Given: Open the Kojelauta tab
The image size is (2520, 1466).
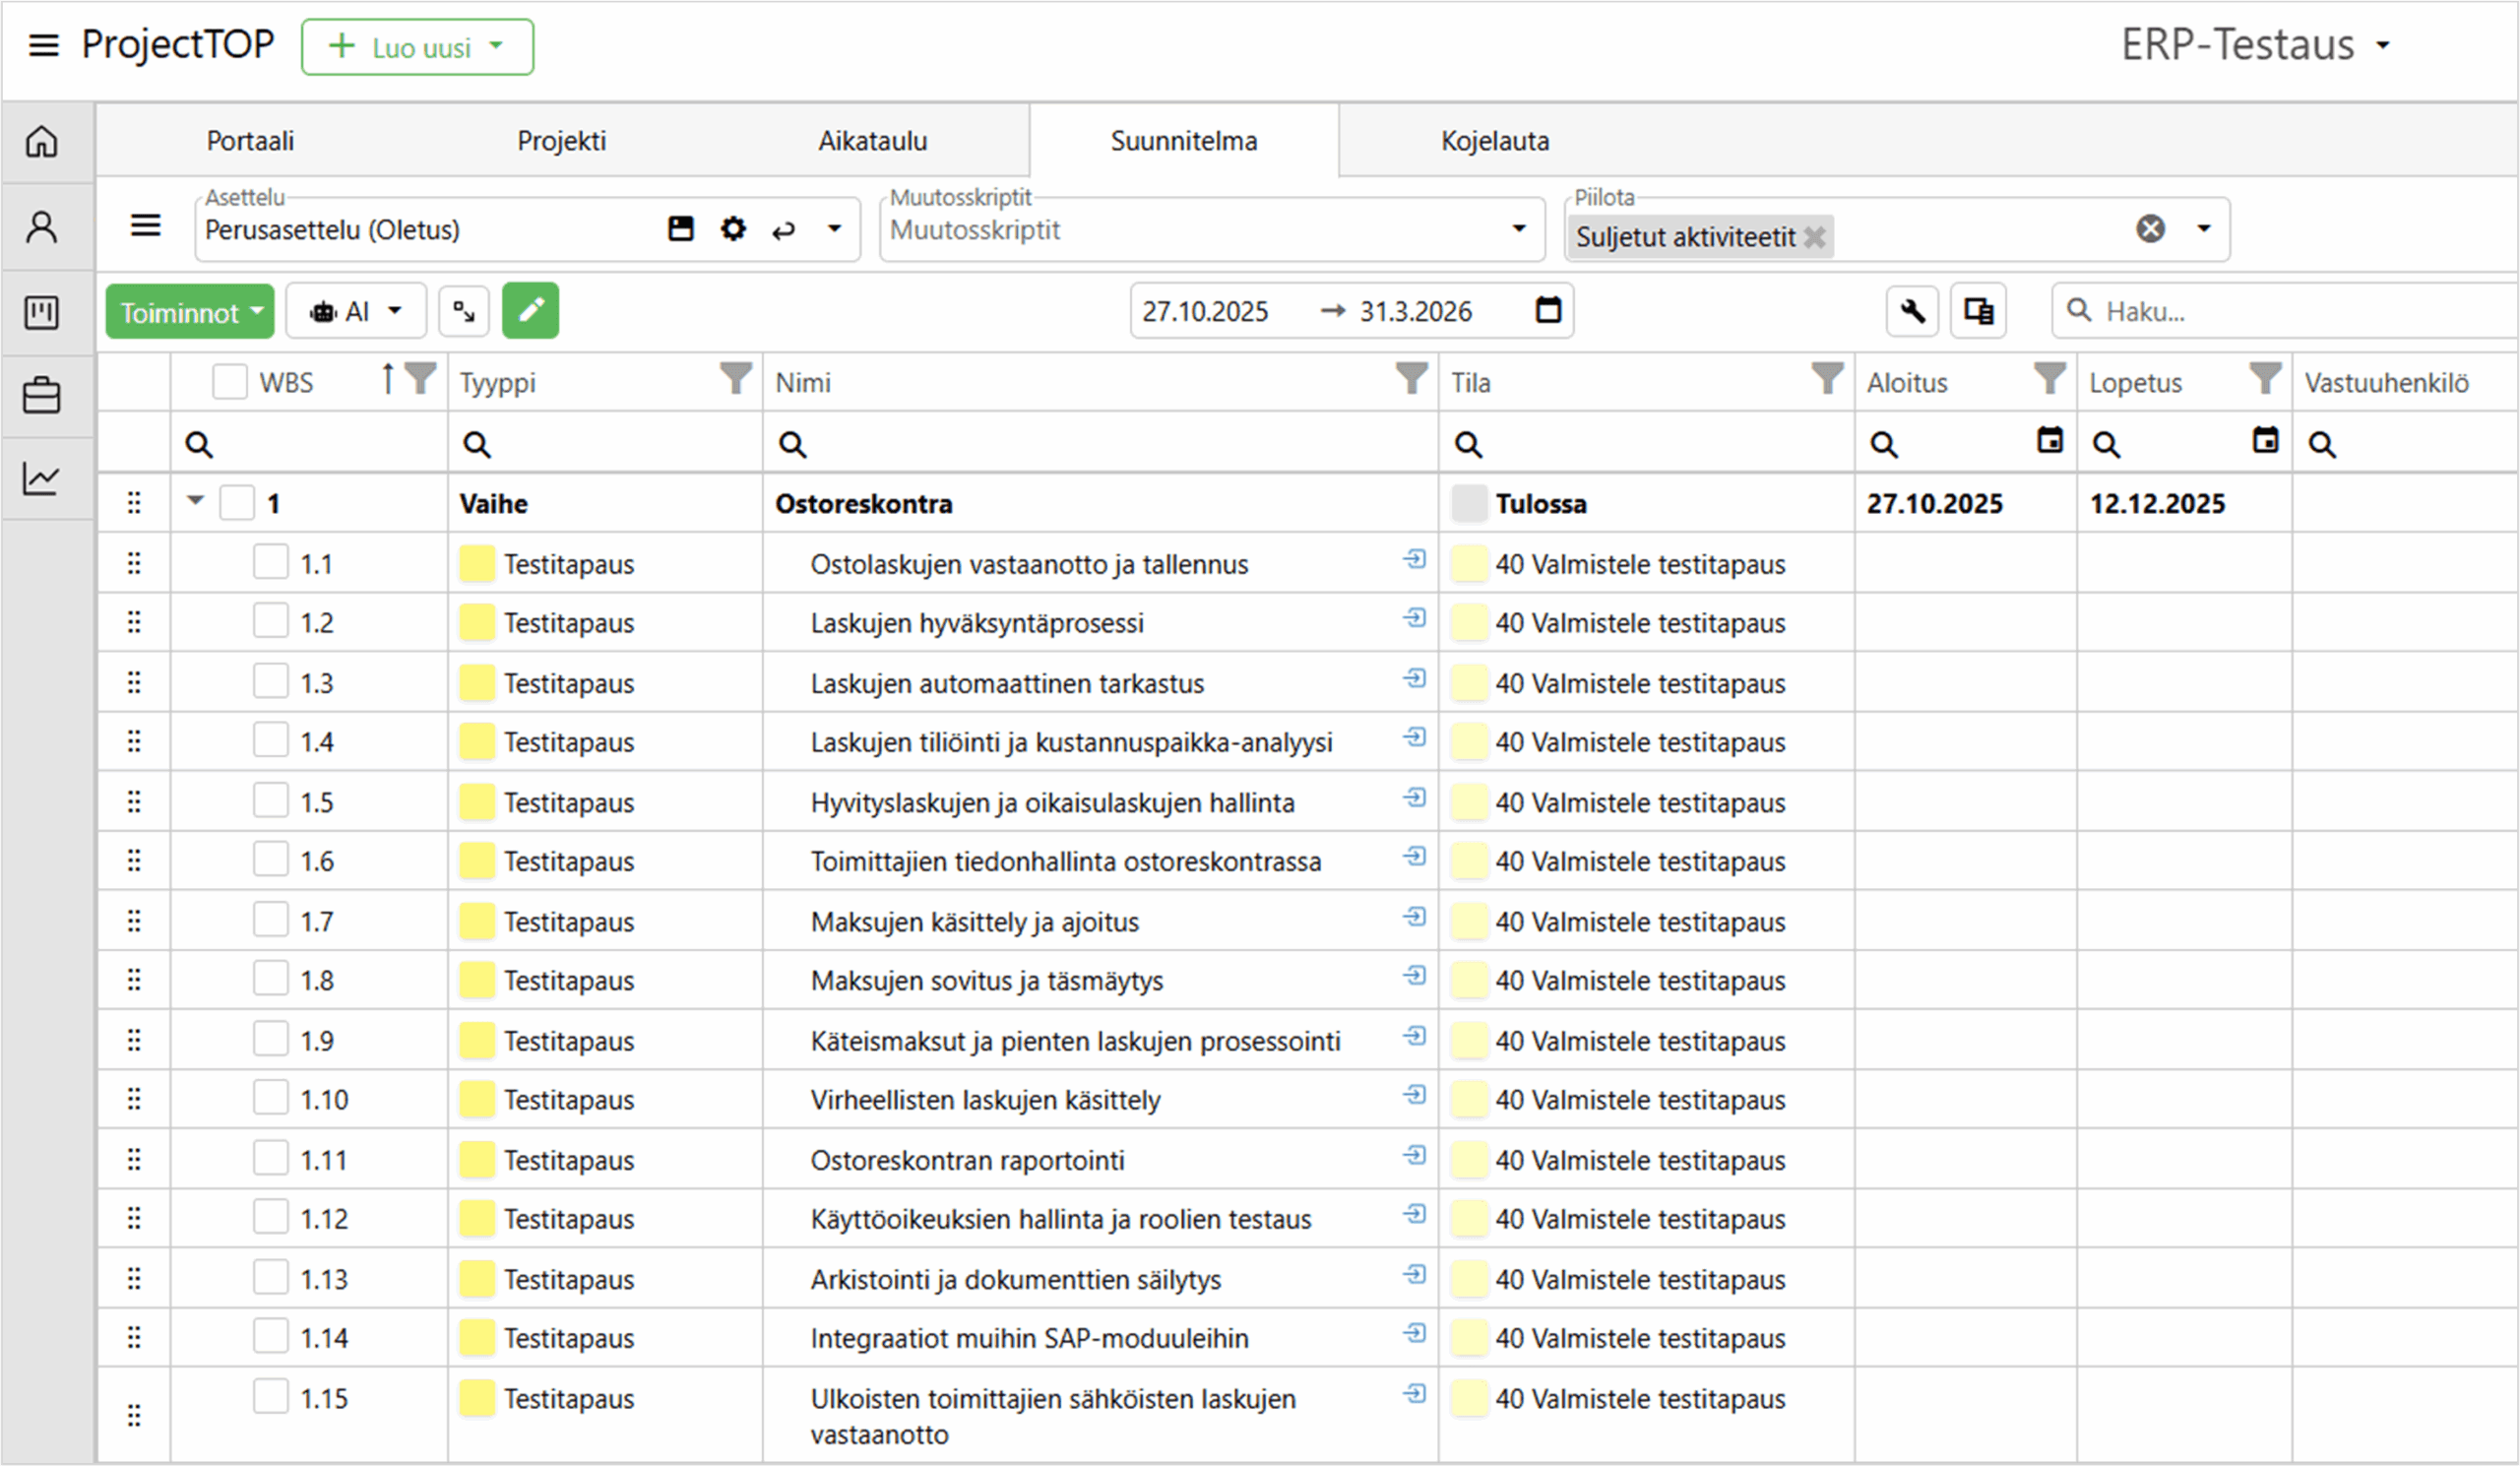Looking at the screenshot, I should click(1494, 141).
